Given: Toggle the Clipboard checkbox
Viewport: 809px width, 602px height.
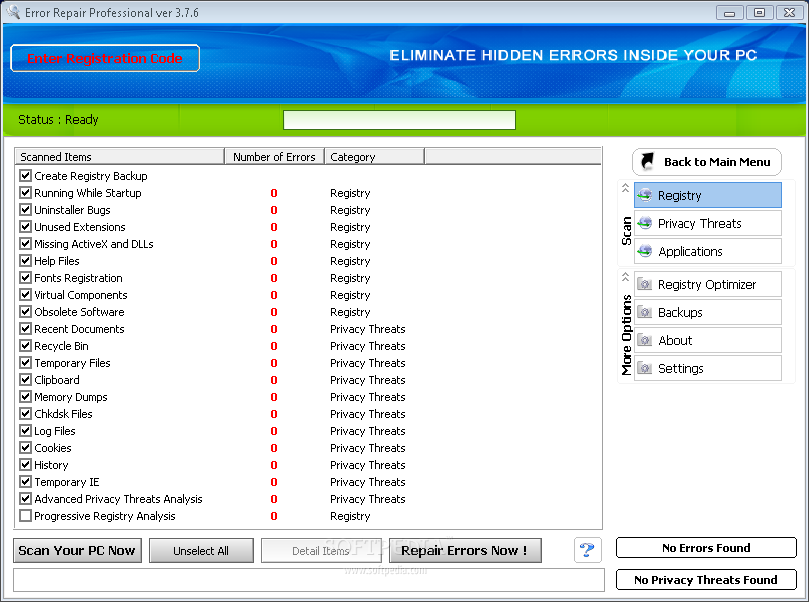Looking at the screenshot, I should pos(25,380).
